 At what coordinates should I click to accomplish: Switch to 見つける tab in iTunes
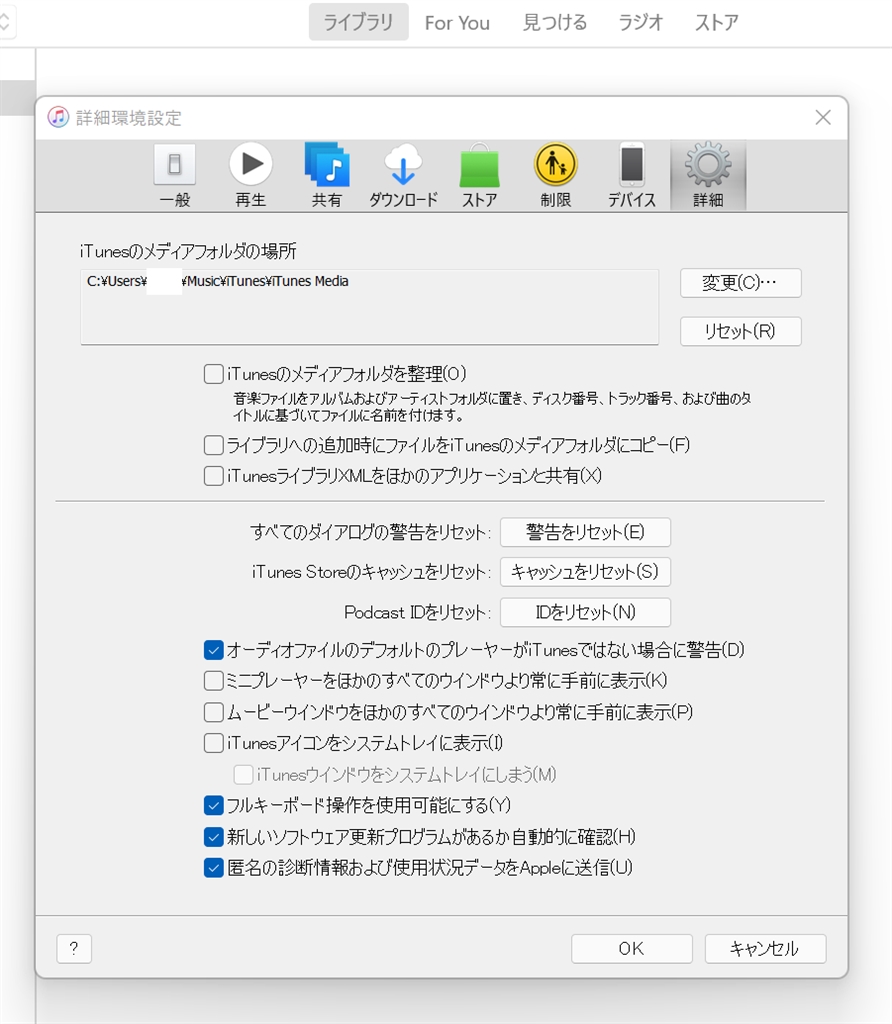pyautogui.click(x=555, y=23)
